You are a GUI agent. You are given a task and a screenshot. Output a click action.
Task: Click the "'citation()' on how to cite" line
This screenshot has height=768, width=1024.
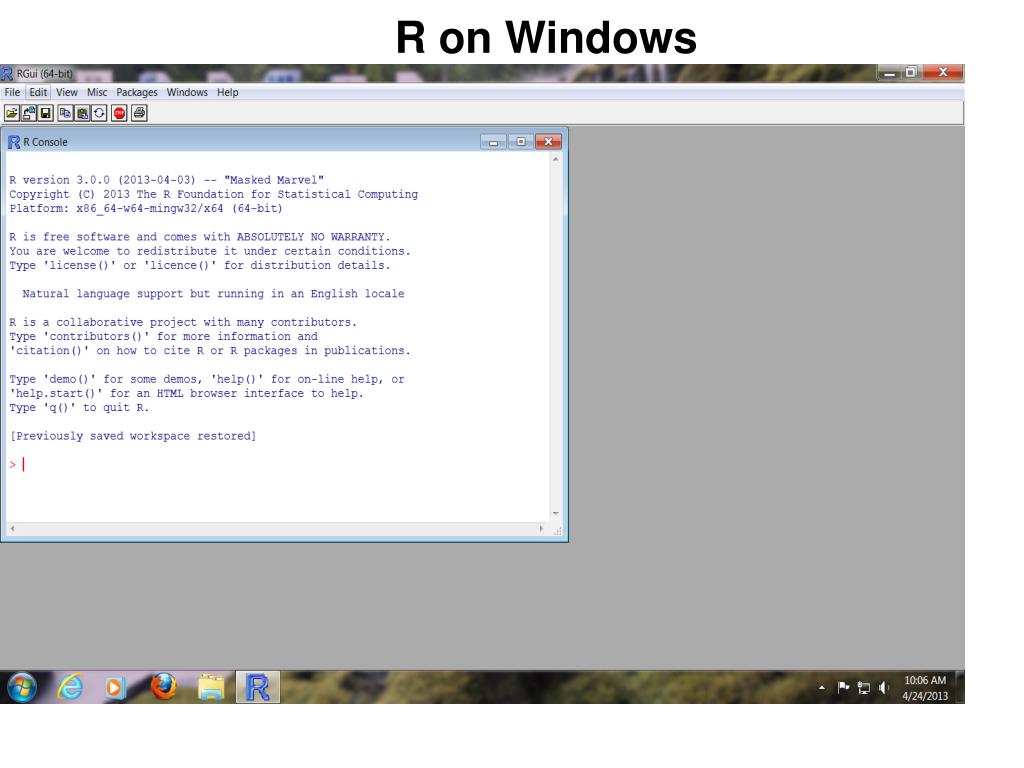click(210, 351)
